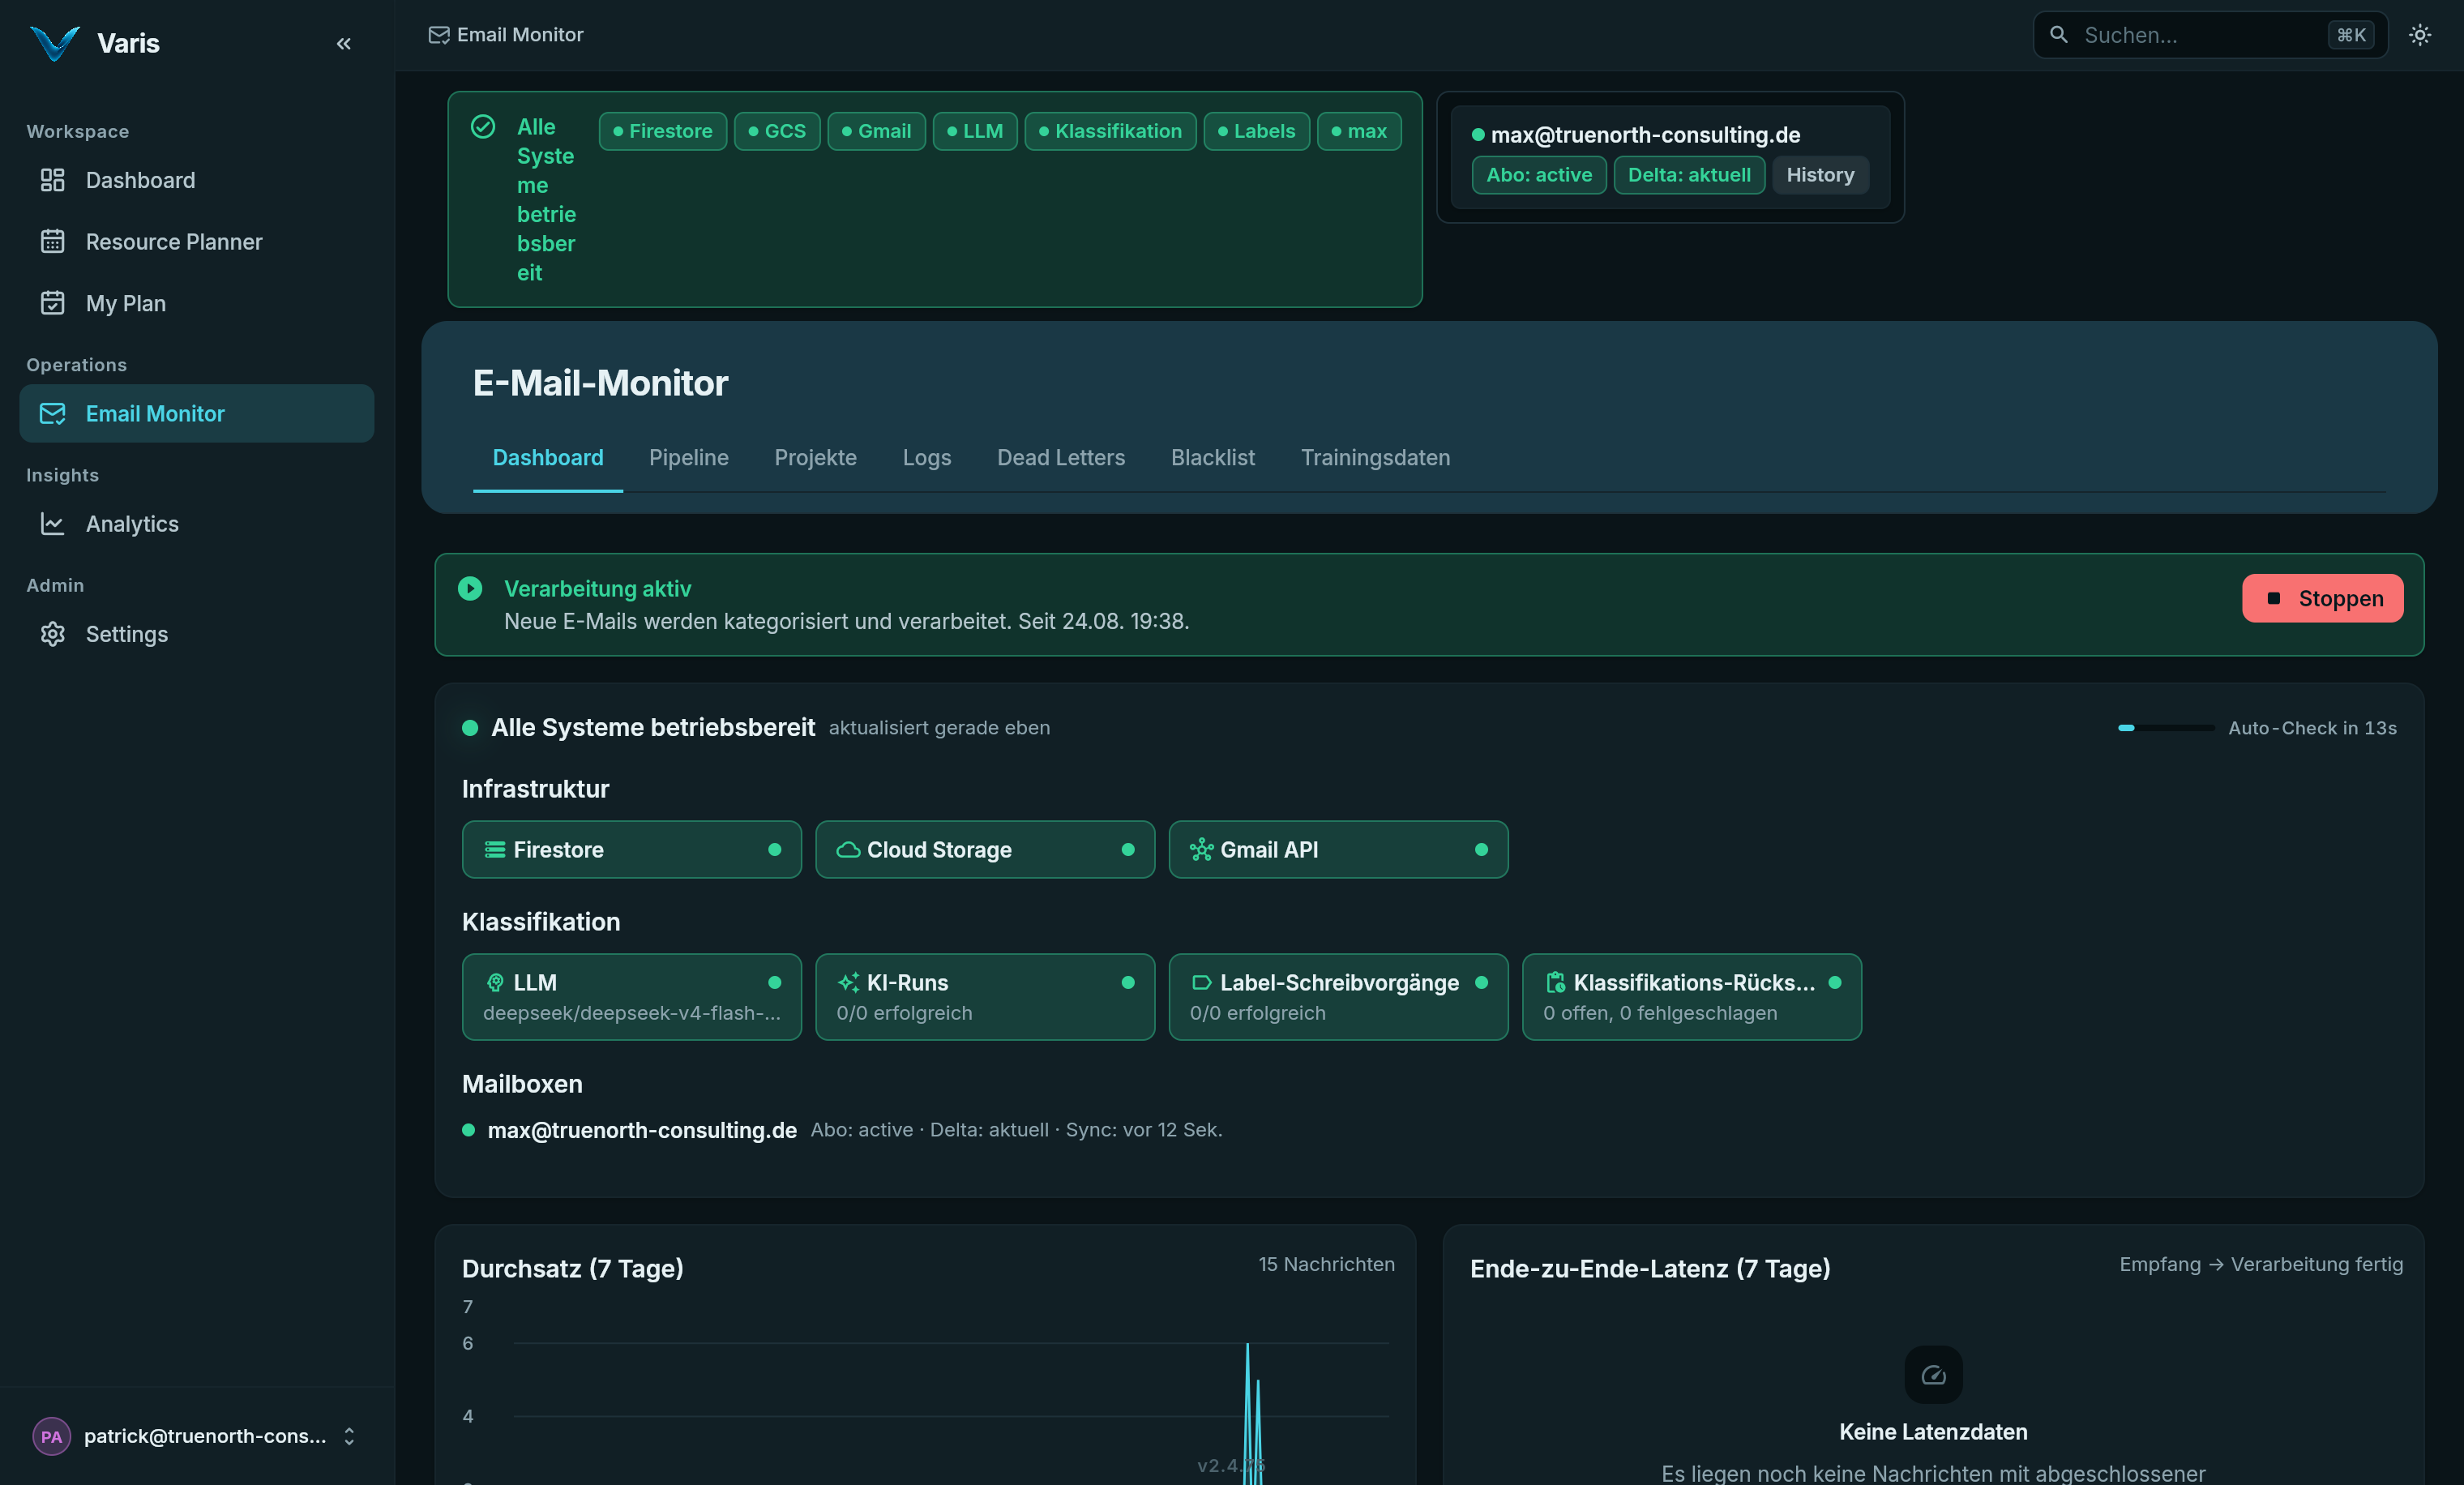Open the History button for max mailbox
Viewport: 2464px width, 1485px height.
[1820, 175]
